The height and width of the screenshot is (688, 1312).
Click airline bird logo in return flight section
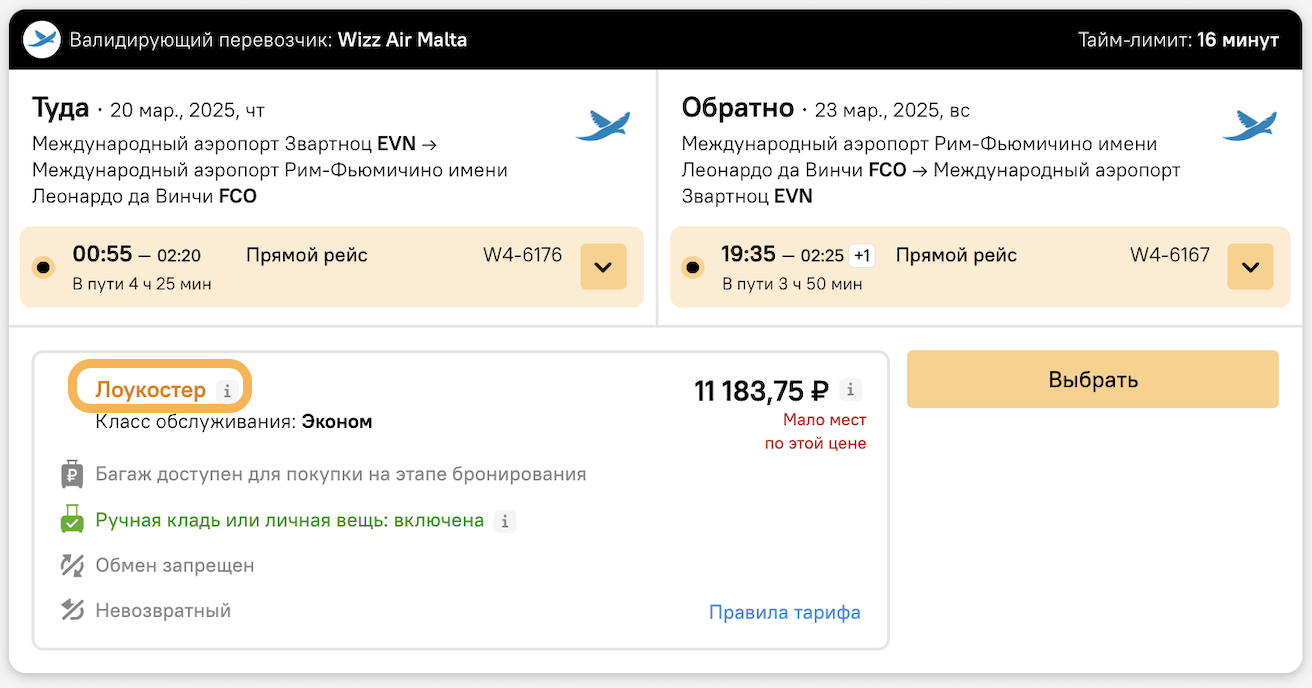(x=1250, y=125)
